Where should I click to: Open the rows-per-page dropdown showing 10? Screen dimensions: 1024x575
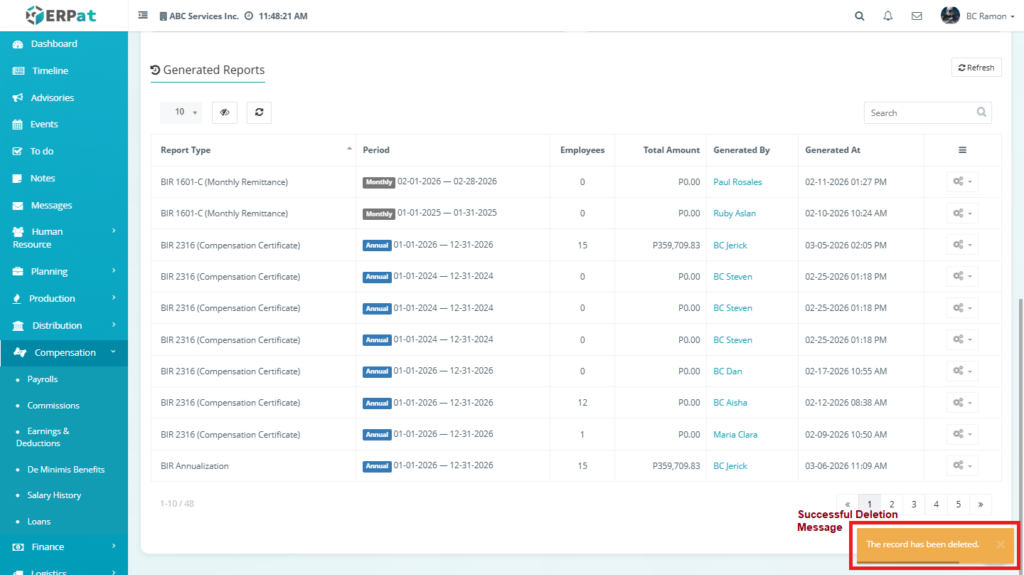tap(181, 113)
